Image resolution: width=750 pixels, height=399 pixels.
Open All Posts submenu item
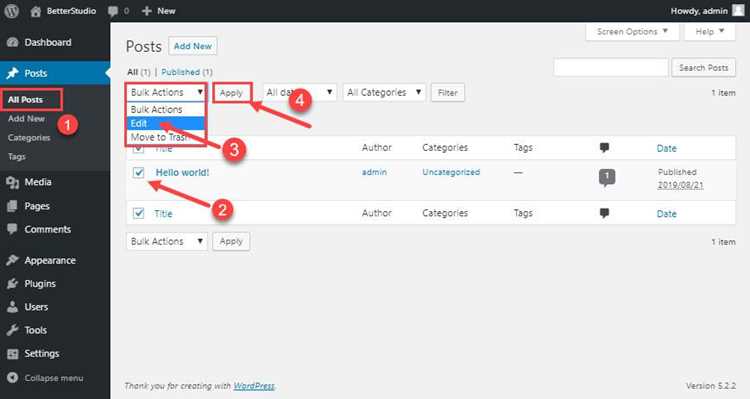click(25, 100)
